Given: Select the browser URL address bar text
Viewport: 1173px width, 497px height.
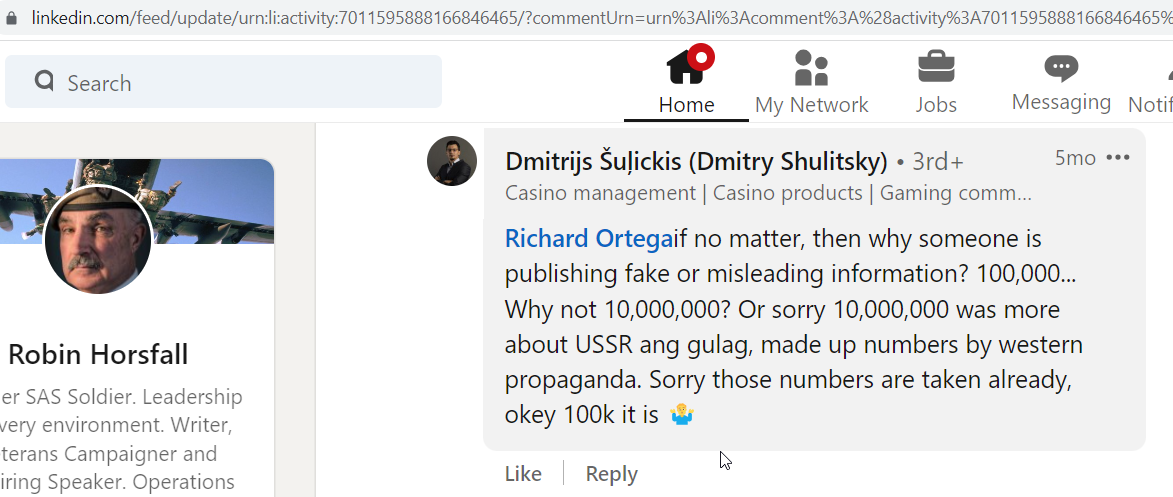Looking at the screenshot, I should click(x=601, y=18).
